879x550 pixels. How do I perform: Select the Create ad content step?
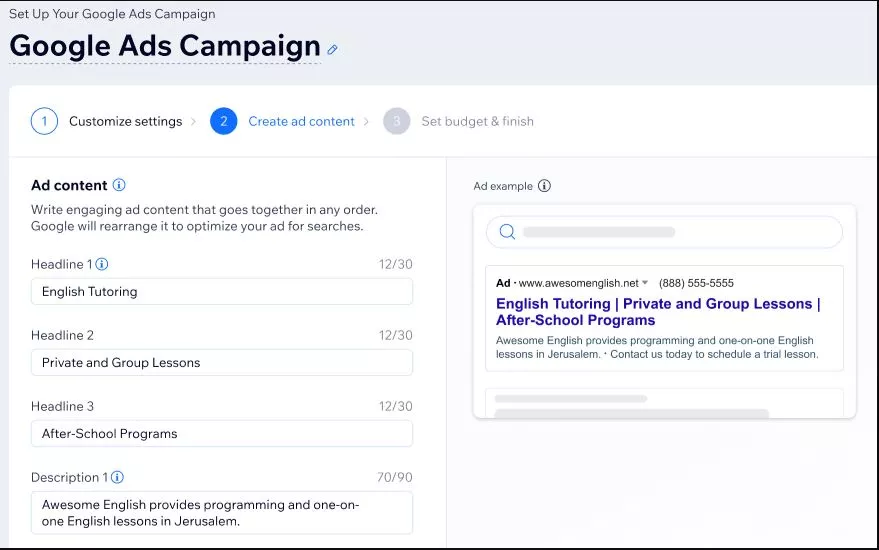302,122
